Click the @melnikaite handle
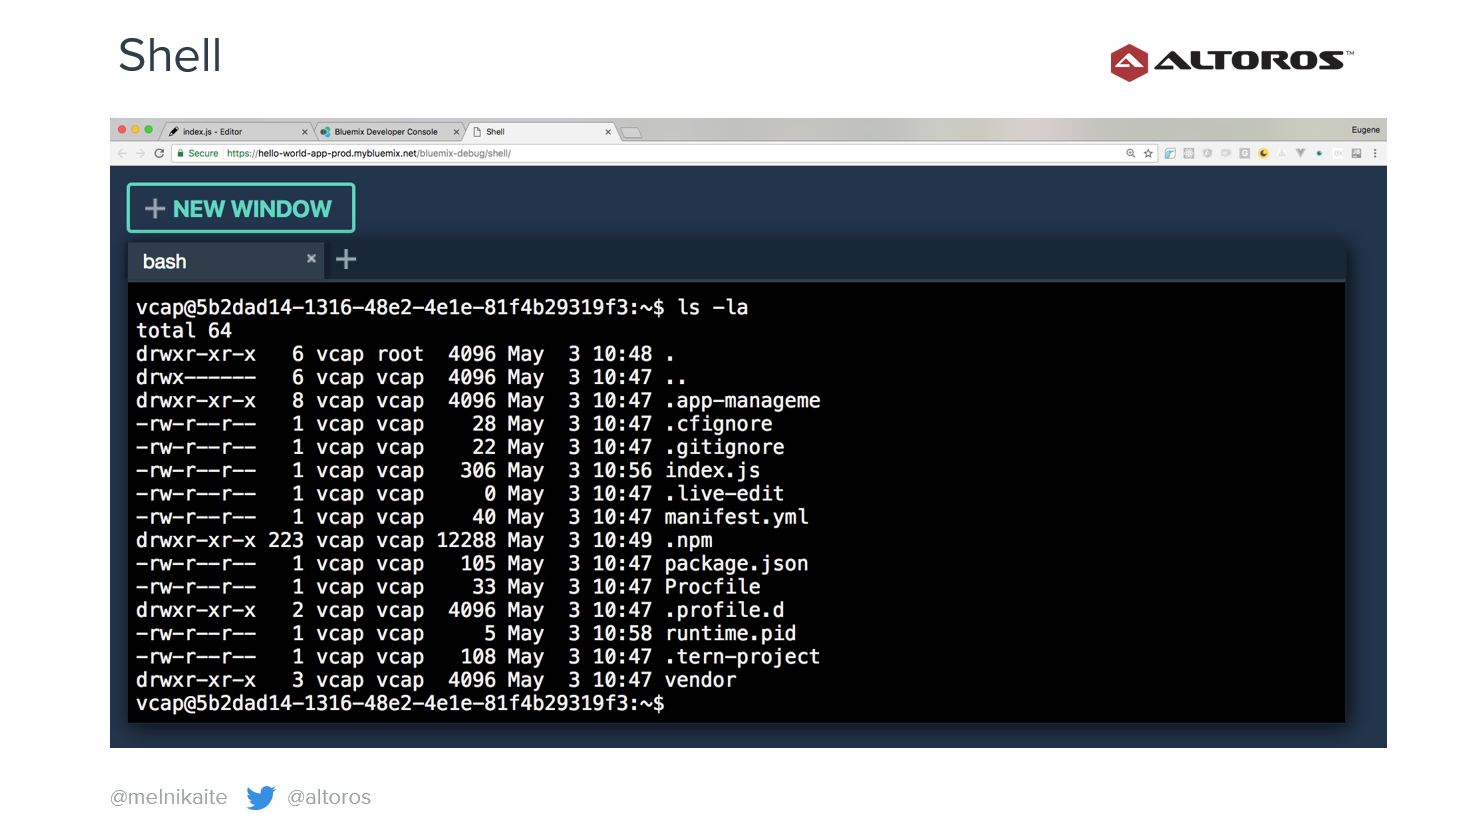The image size is (1460, 821). [x=169, y=797]
